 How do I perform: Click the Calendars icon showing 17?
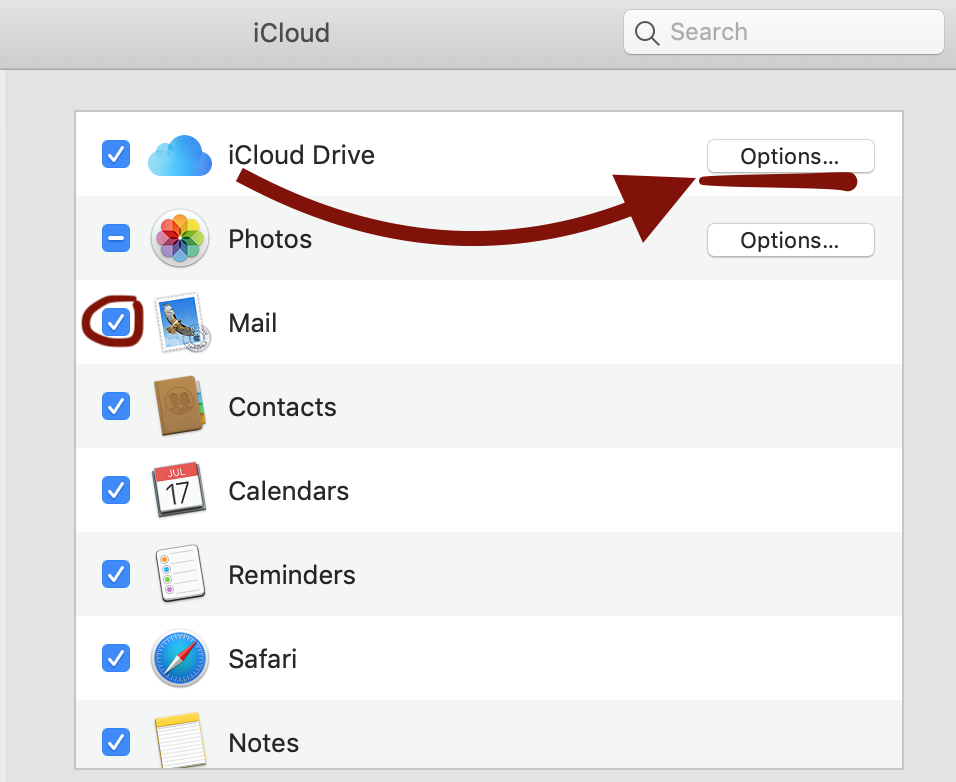click(179, 490)
